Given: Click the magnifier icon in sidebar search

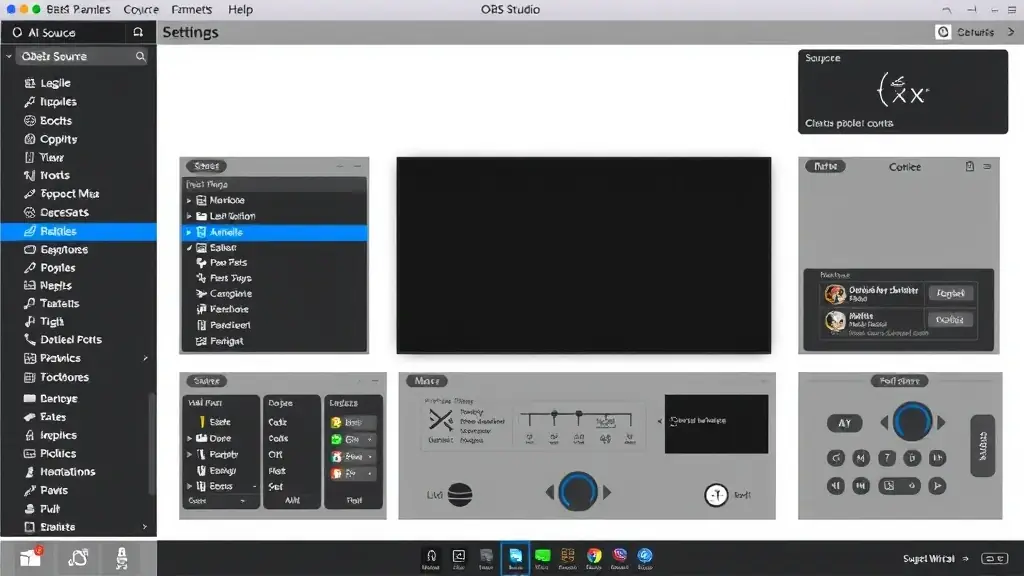Looking at the screenshot, I should (140, 57).
